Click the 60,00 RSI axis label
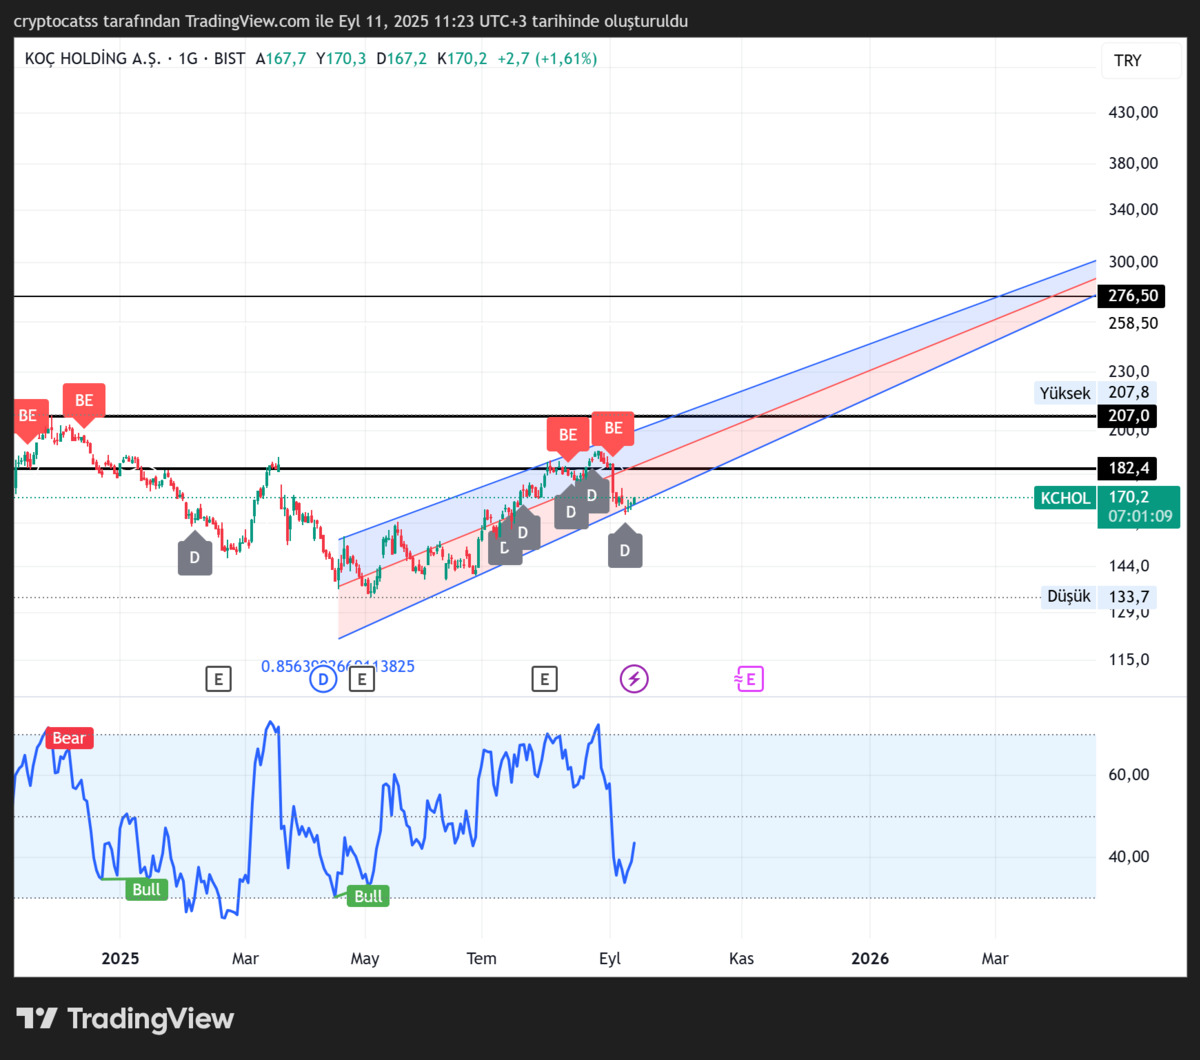 pyautogui.click(x=1129, y=774)
